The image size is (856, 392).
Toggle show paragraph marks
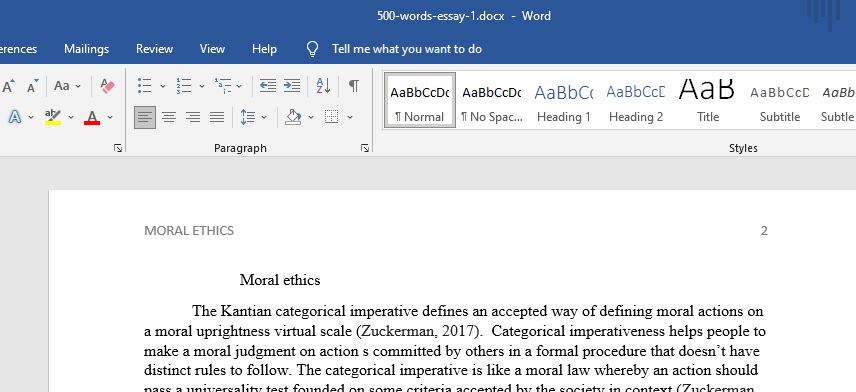click(354, 86)
